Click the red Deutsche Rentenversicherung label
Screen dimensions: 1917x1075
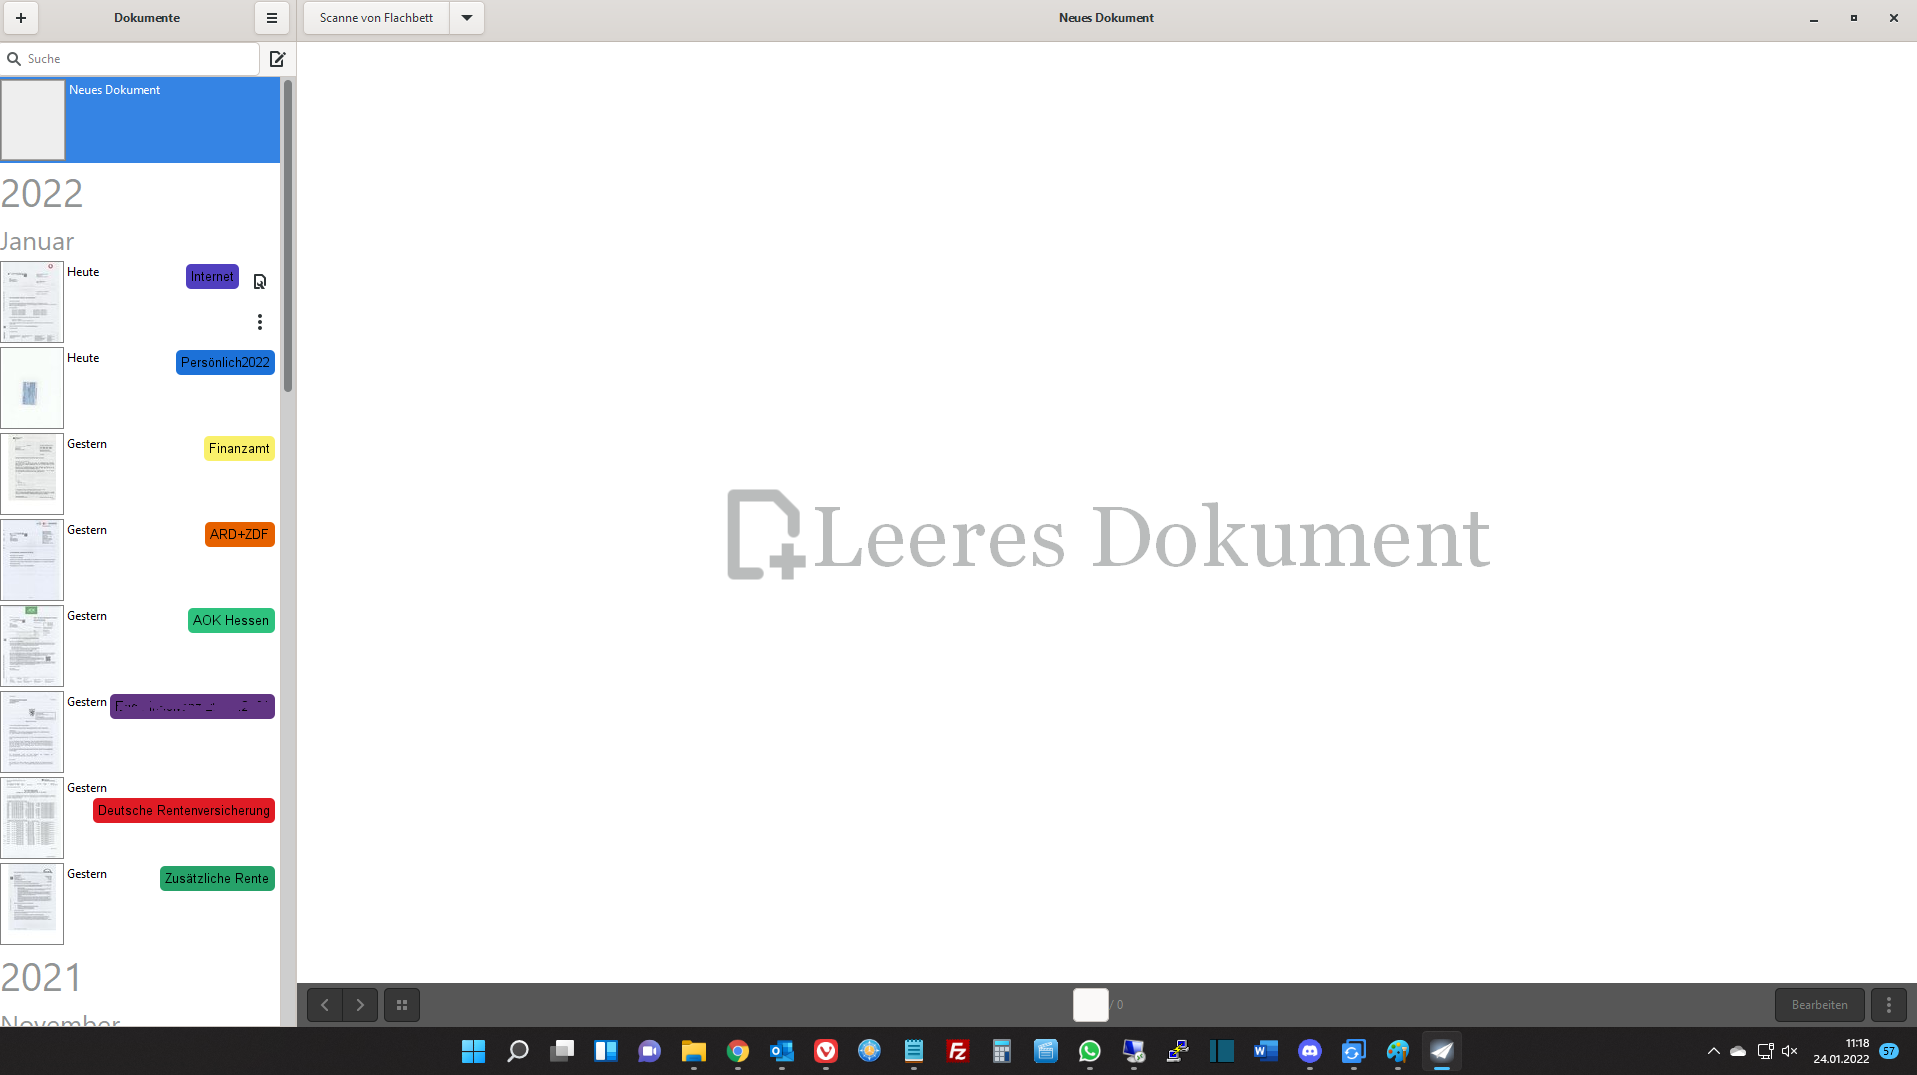point(184,811)
